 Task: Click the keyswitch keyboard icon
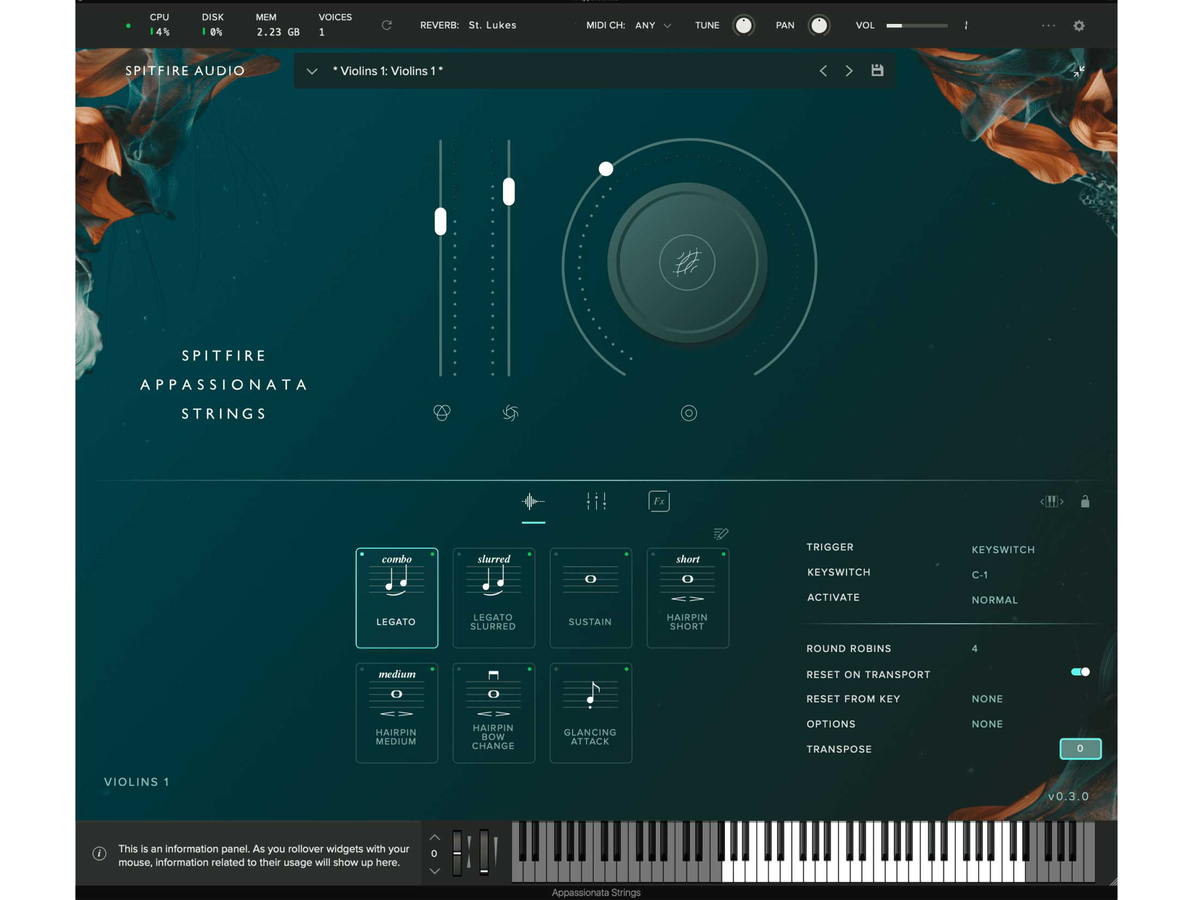[1051, 501]
